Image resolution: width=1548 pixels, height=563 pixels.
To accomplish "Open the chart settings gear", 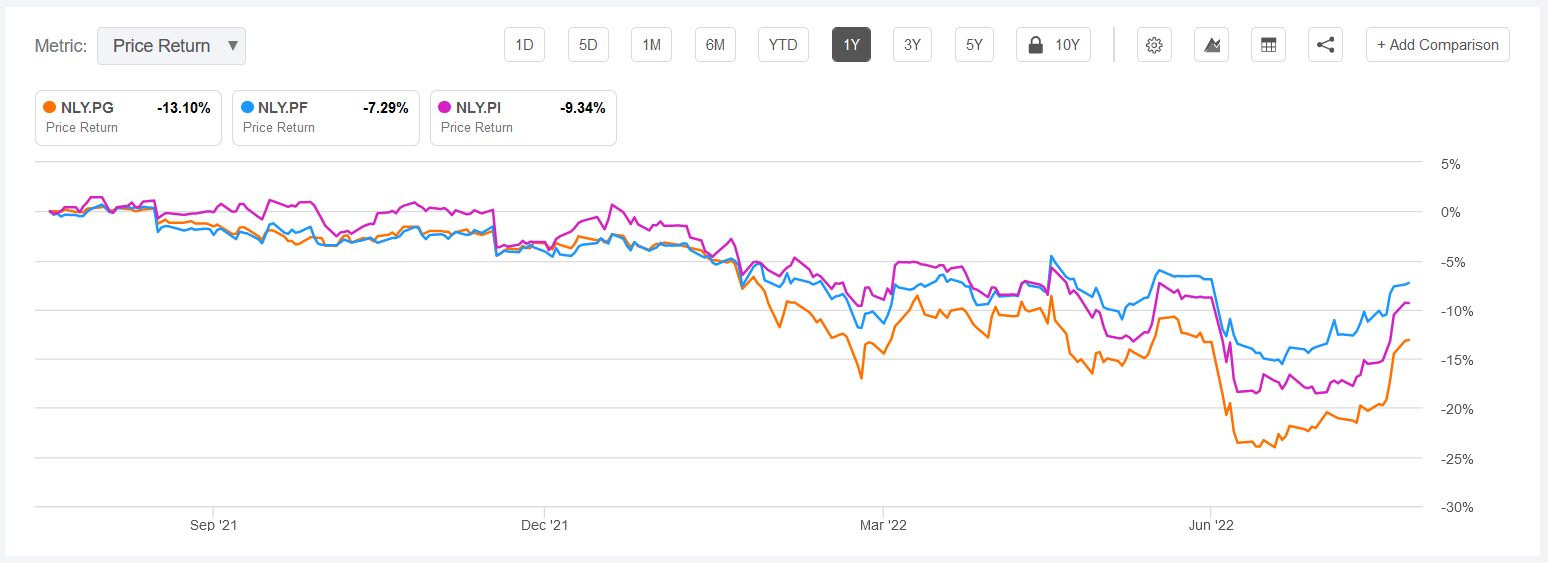I will [x=1154, y=45].
